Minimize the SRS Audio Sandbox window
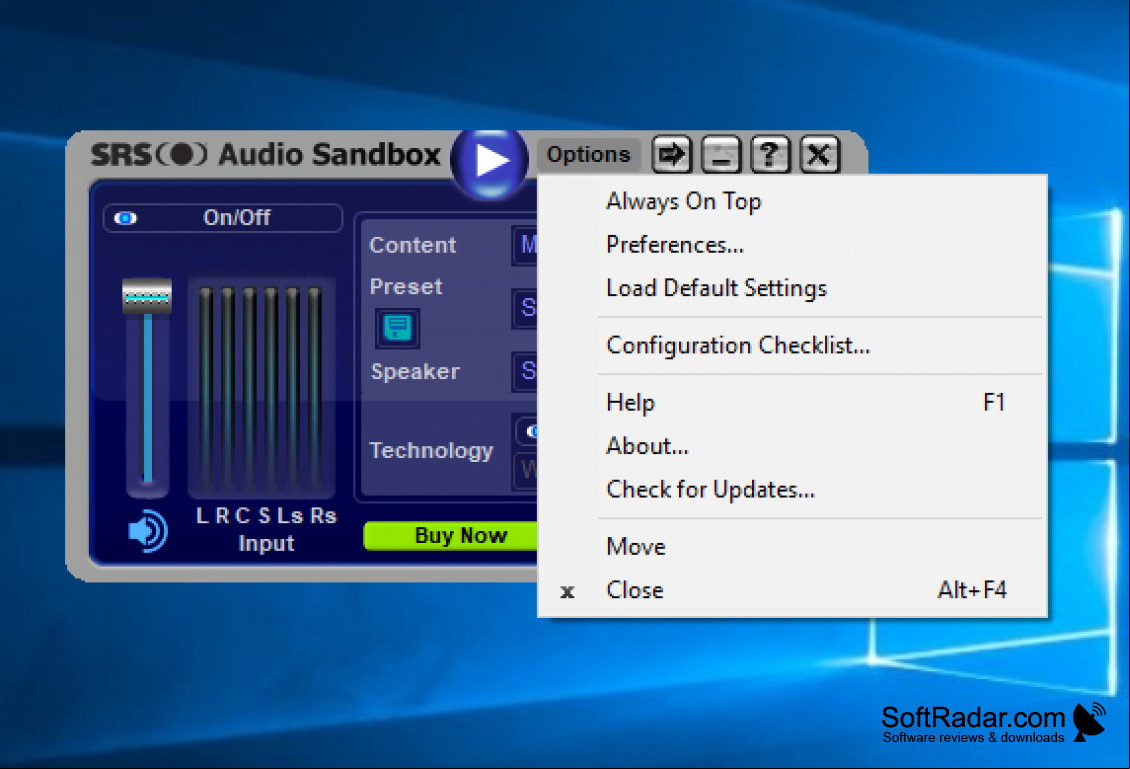1130x769 pixels. click(x=721, y=154)
